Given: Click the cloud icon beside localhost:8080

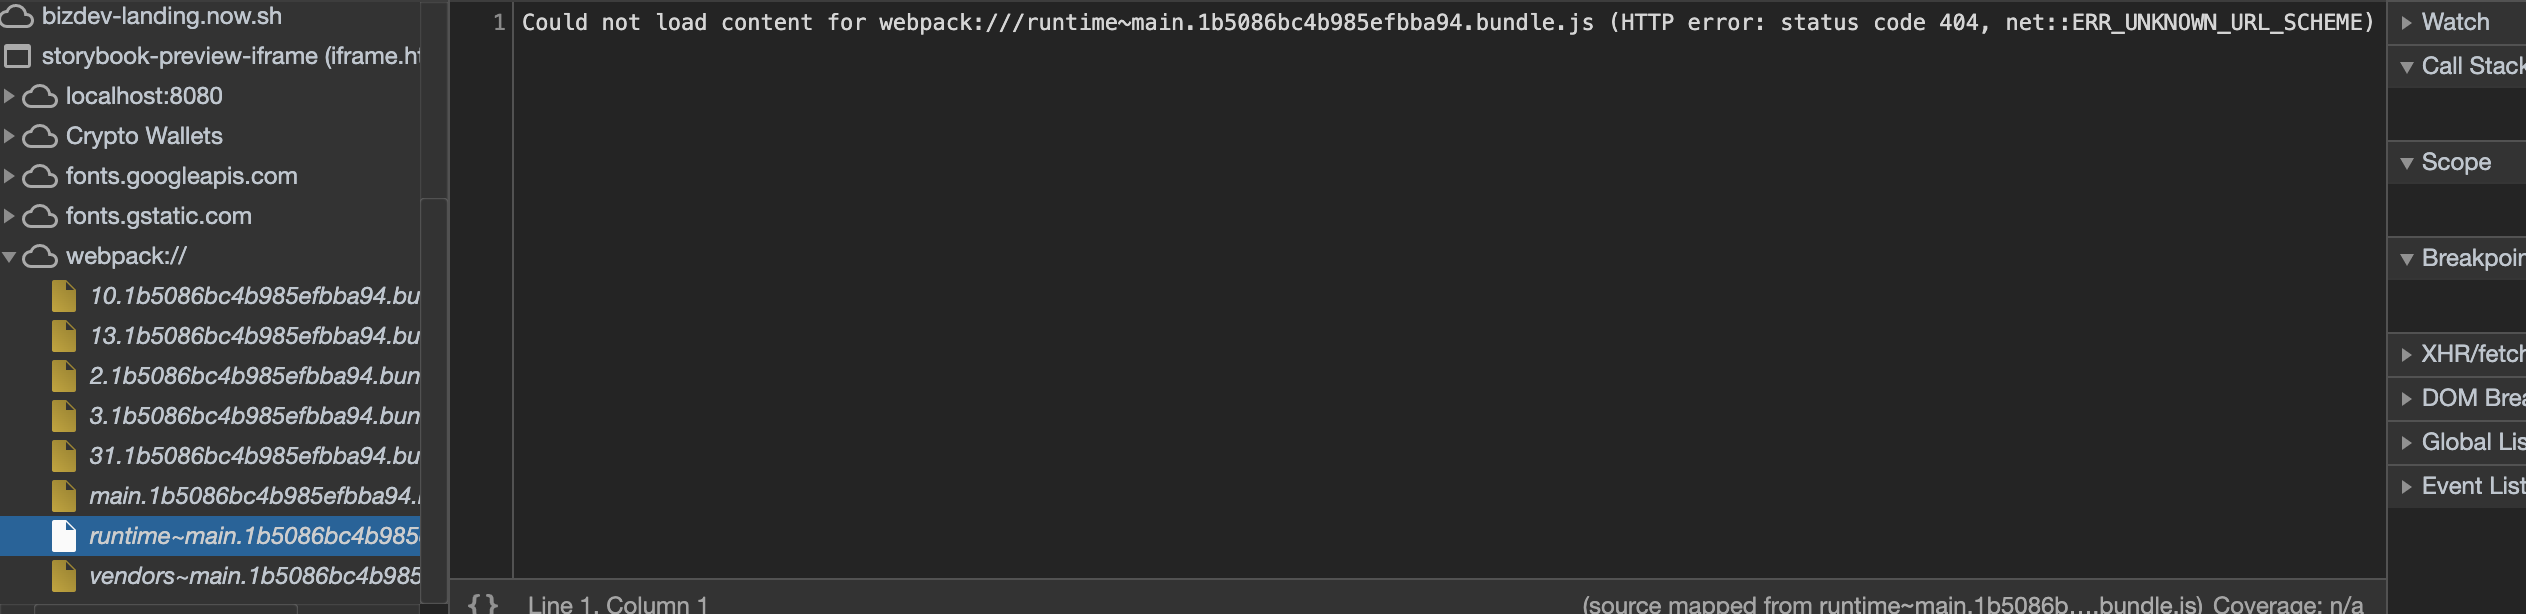Looking at the screenshot, I should (x=40, y=96).
